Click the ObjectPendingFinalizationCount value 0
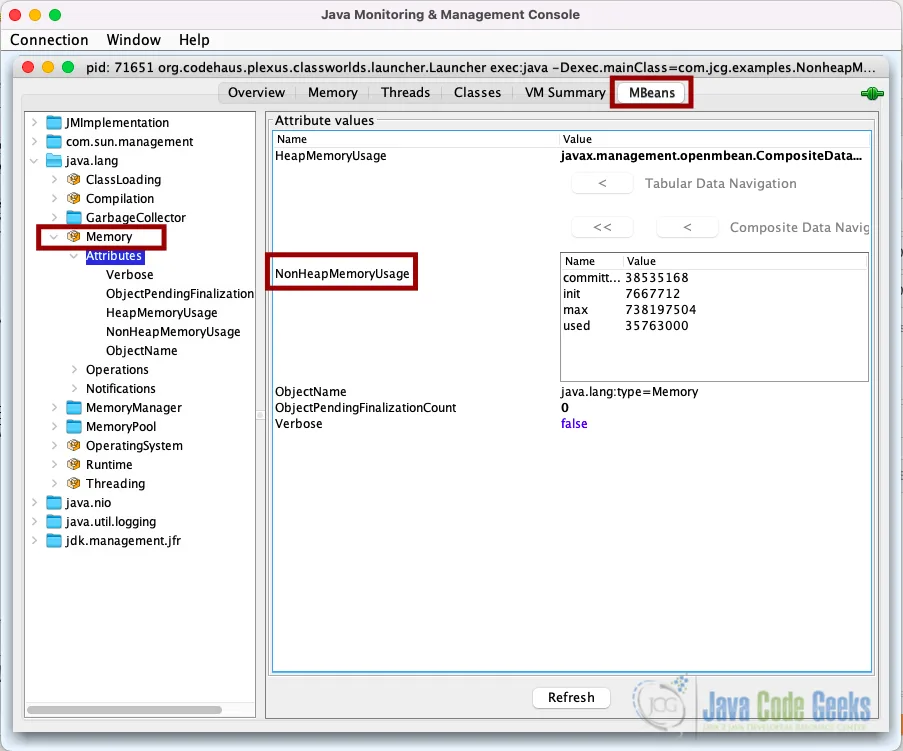Screen dimensions: 903x751 (x=565, y=408)
